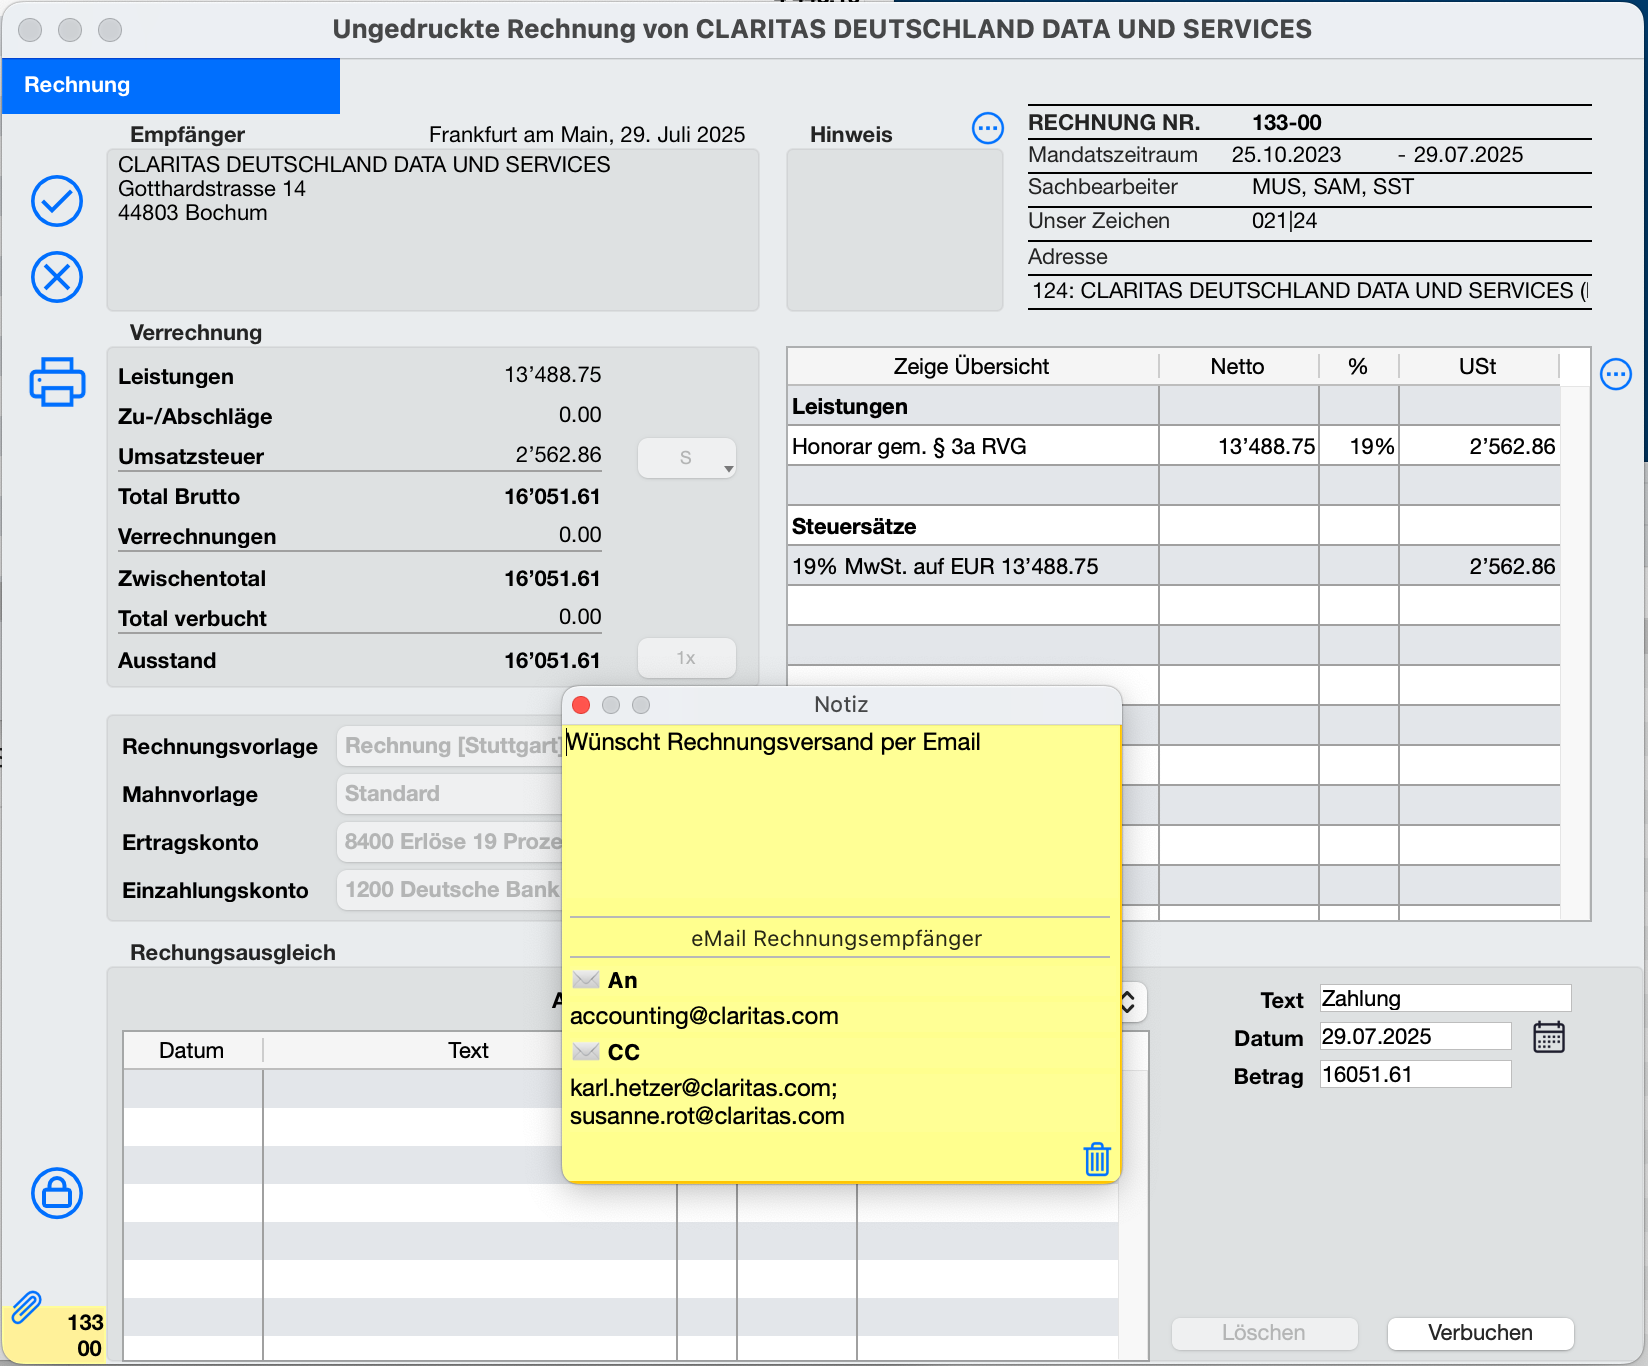Screen dimensions: 1648x1366
Task: Delete the note with trash icon
Action: click(1097, 1158)
